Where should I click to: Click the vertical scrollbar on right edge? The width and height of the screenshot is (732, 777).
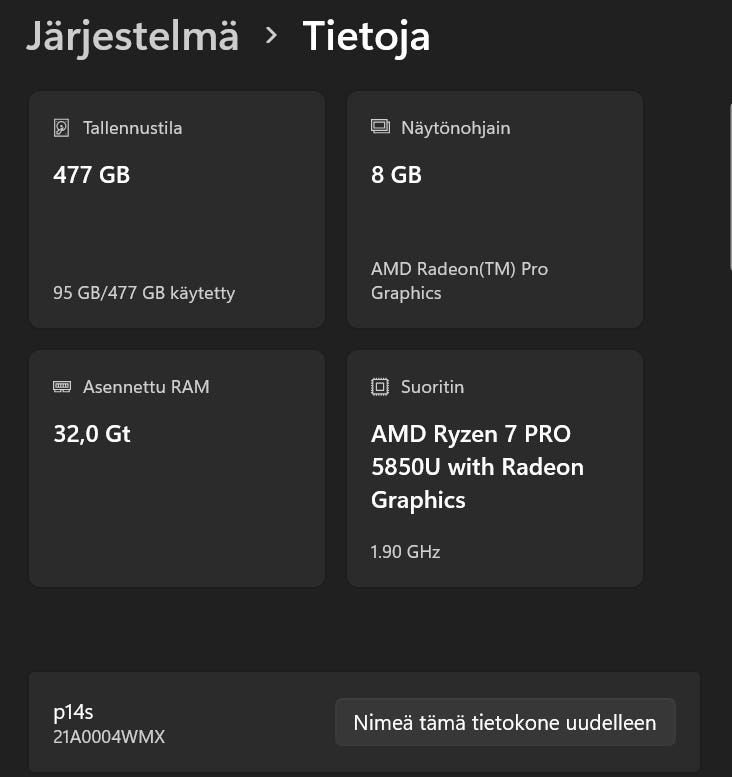tap(728, 200)
